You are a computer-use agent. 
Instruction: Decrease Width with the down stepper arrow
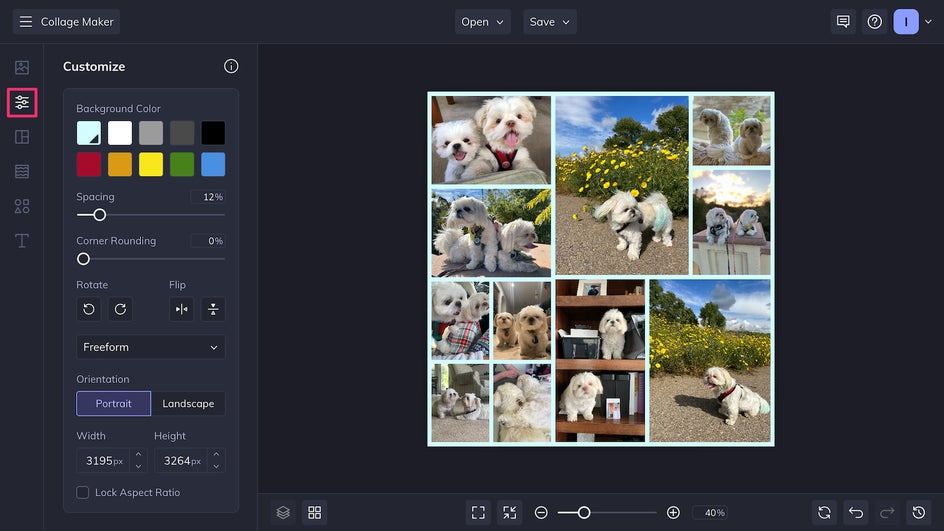click(138, 466)
